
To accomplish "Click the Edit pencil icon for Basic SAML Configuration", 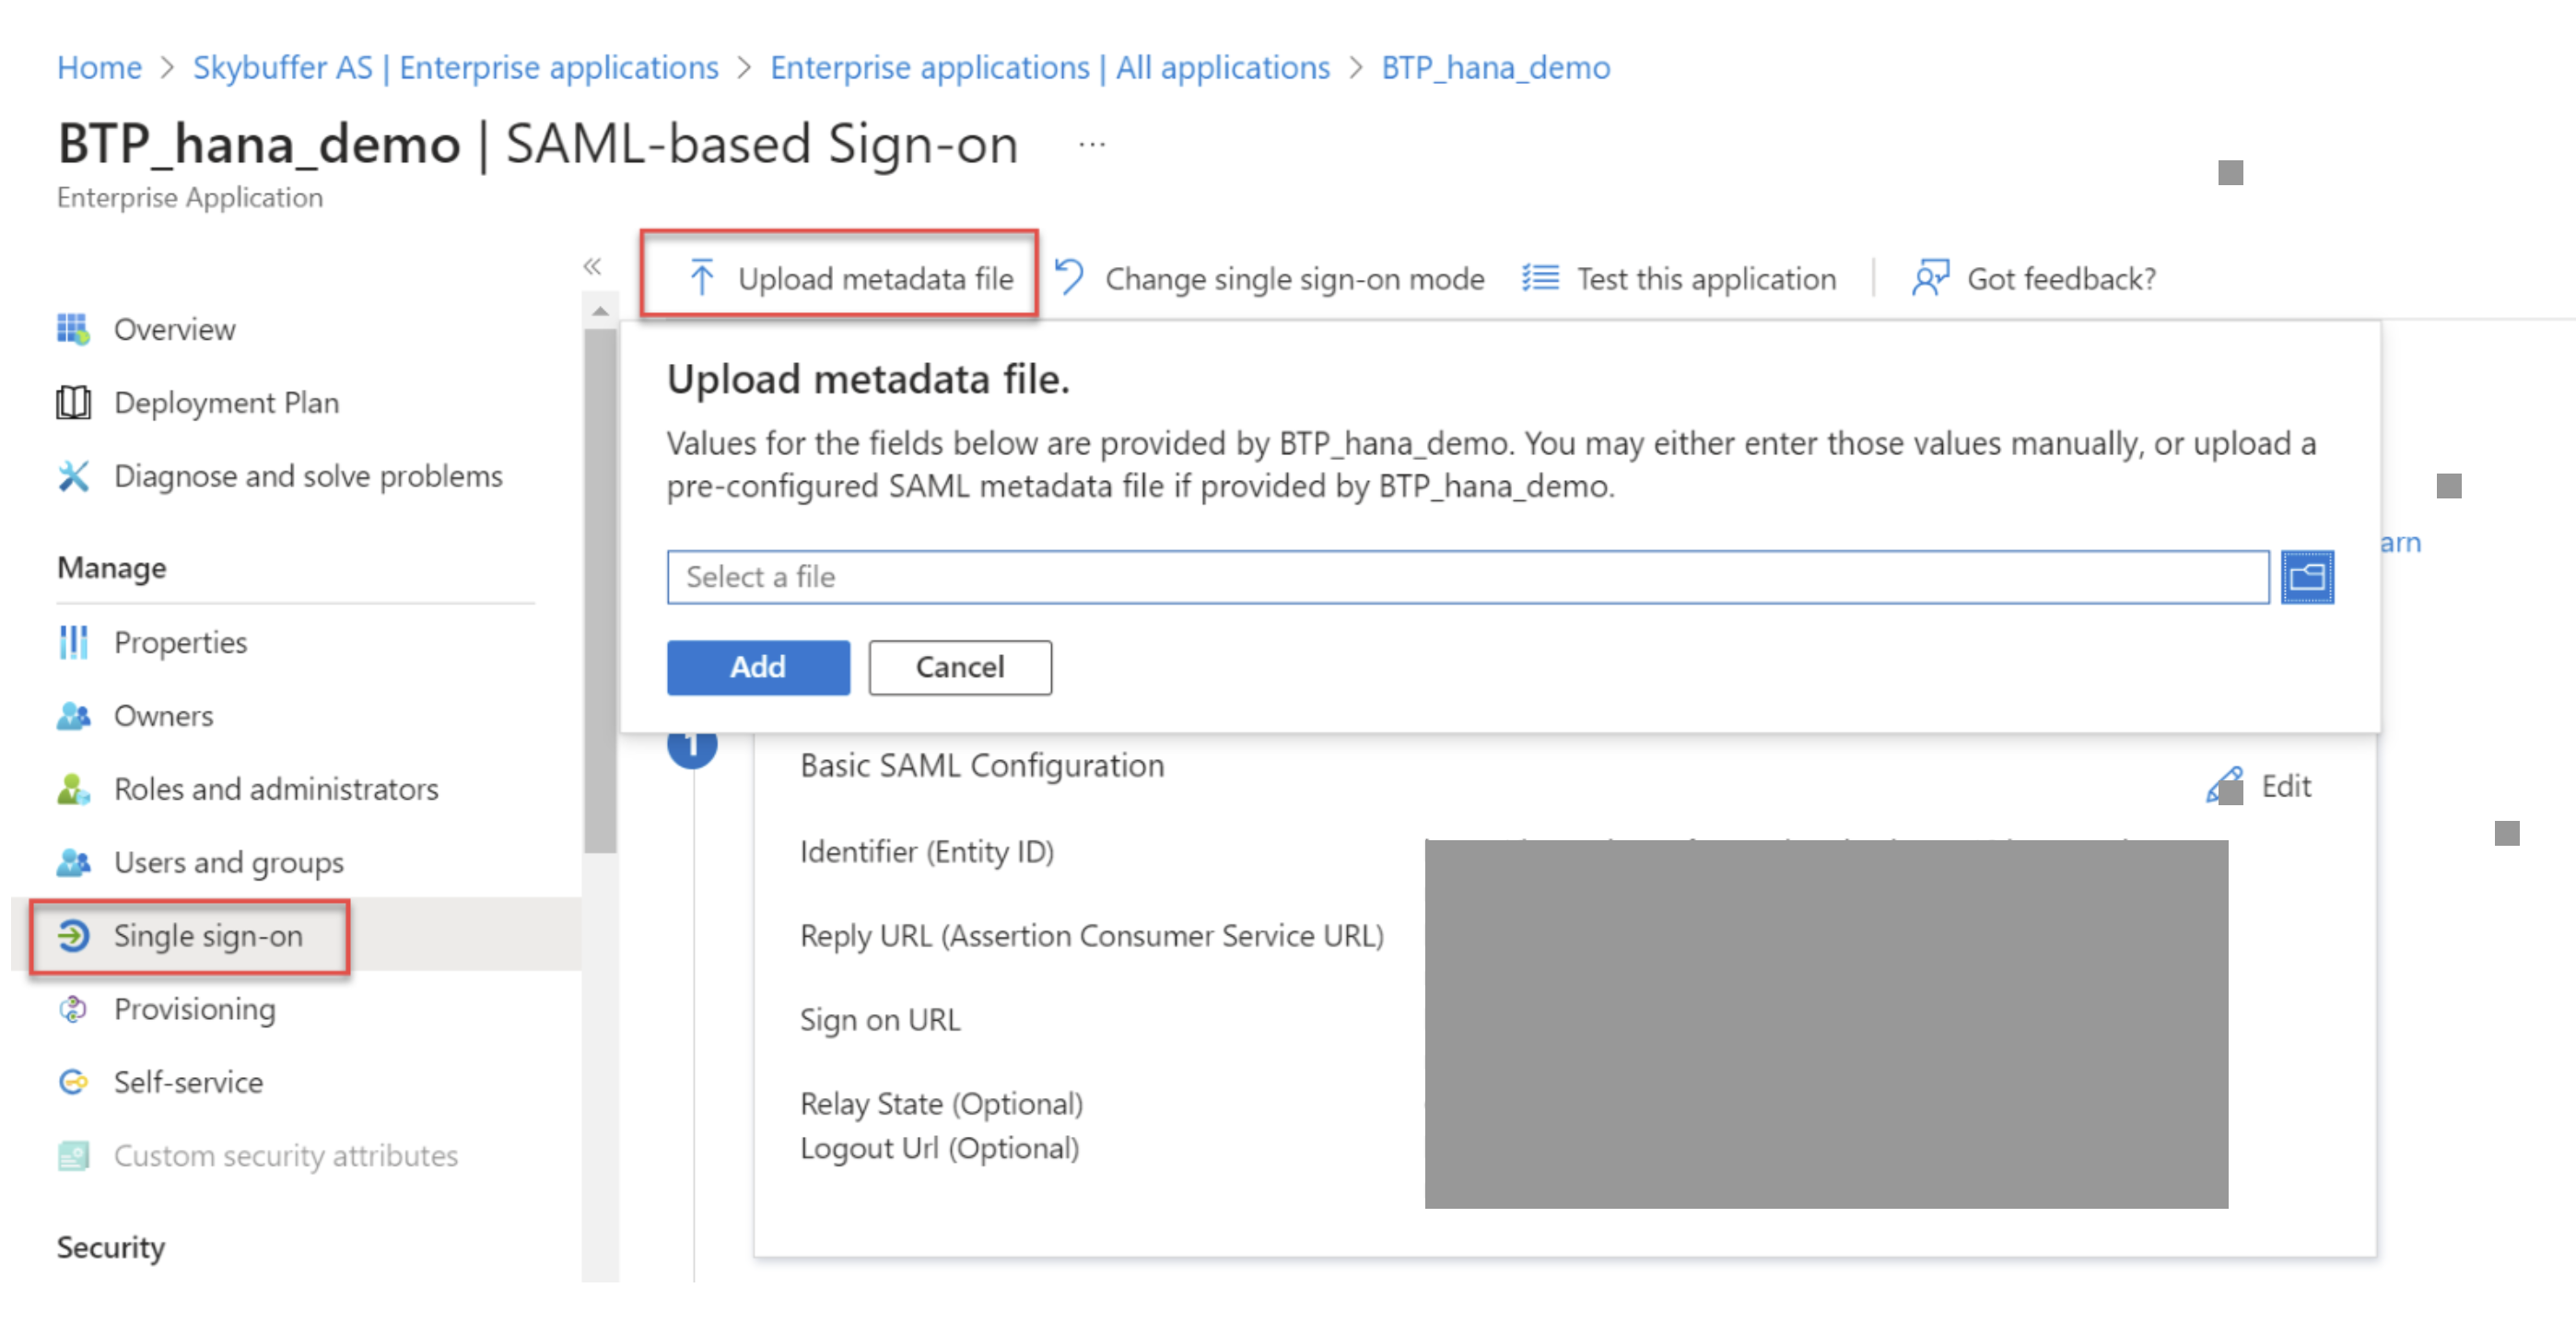I will pos(2223,785).
